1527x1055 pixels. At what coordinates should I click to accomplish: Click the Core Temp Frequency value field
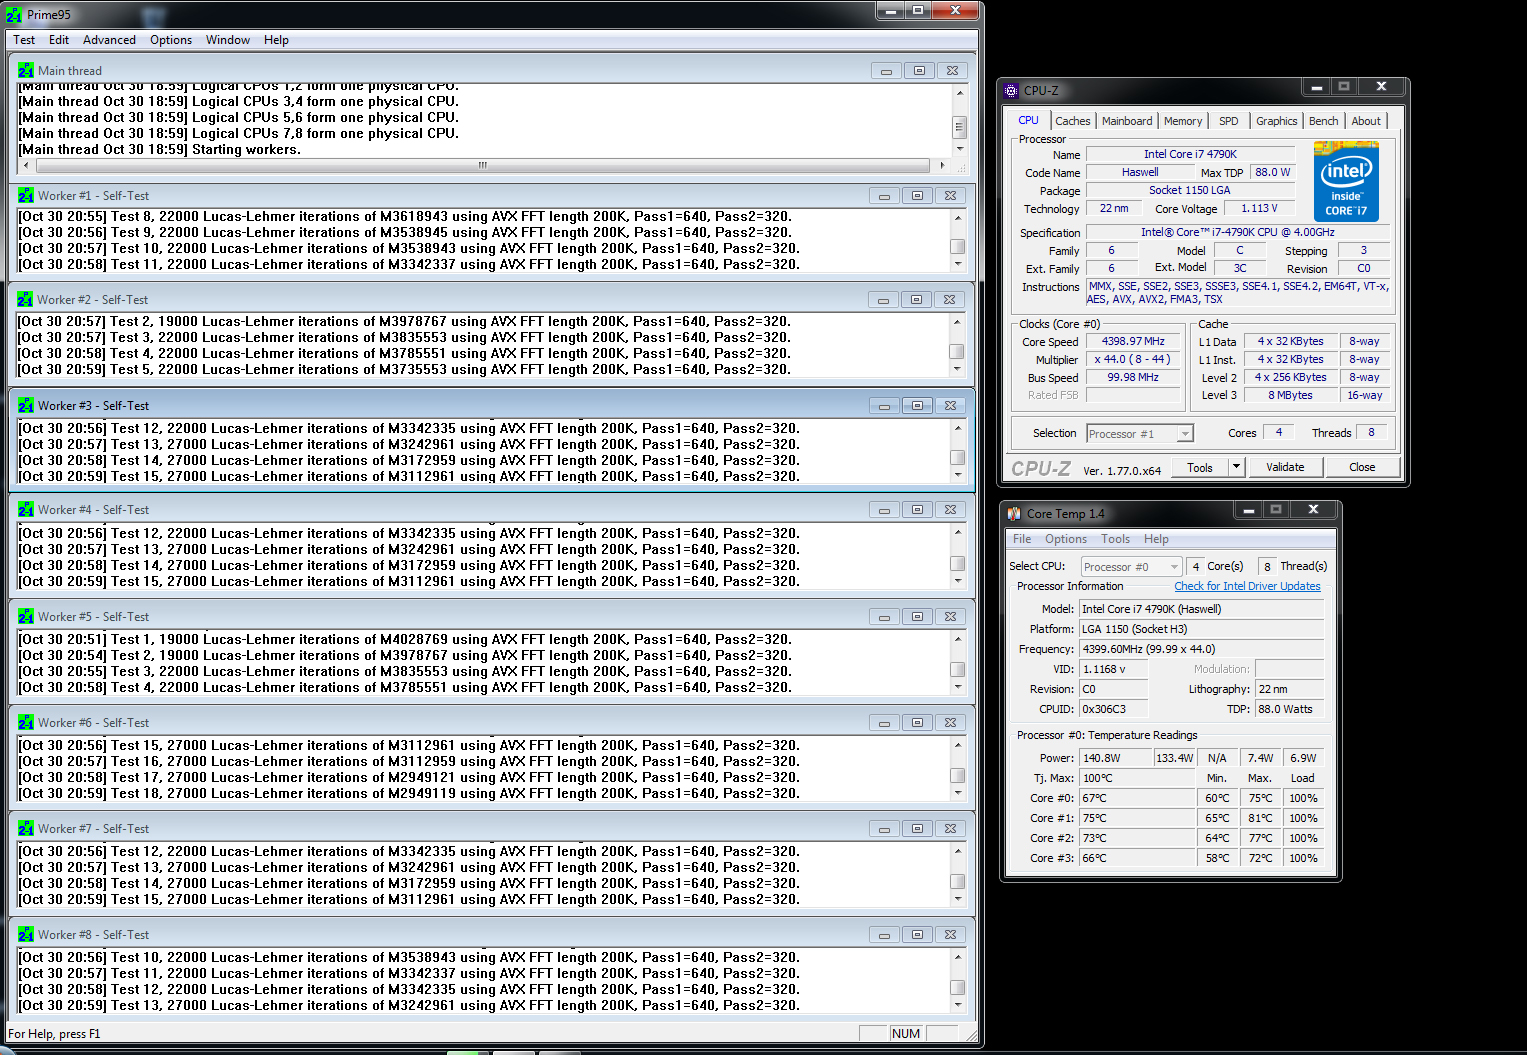(1201, 649)
